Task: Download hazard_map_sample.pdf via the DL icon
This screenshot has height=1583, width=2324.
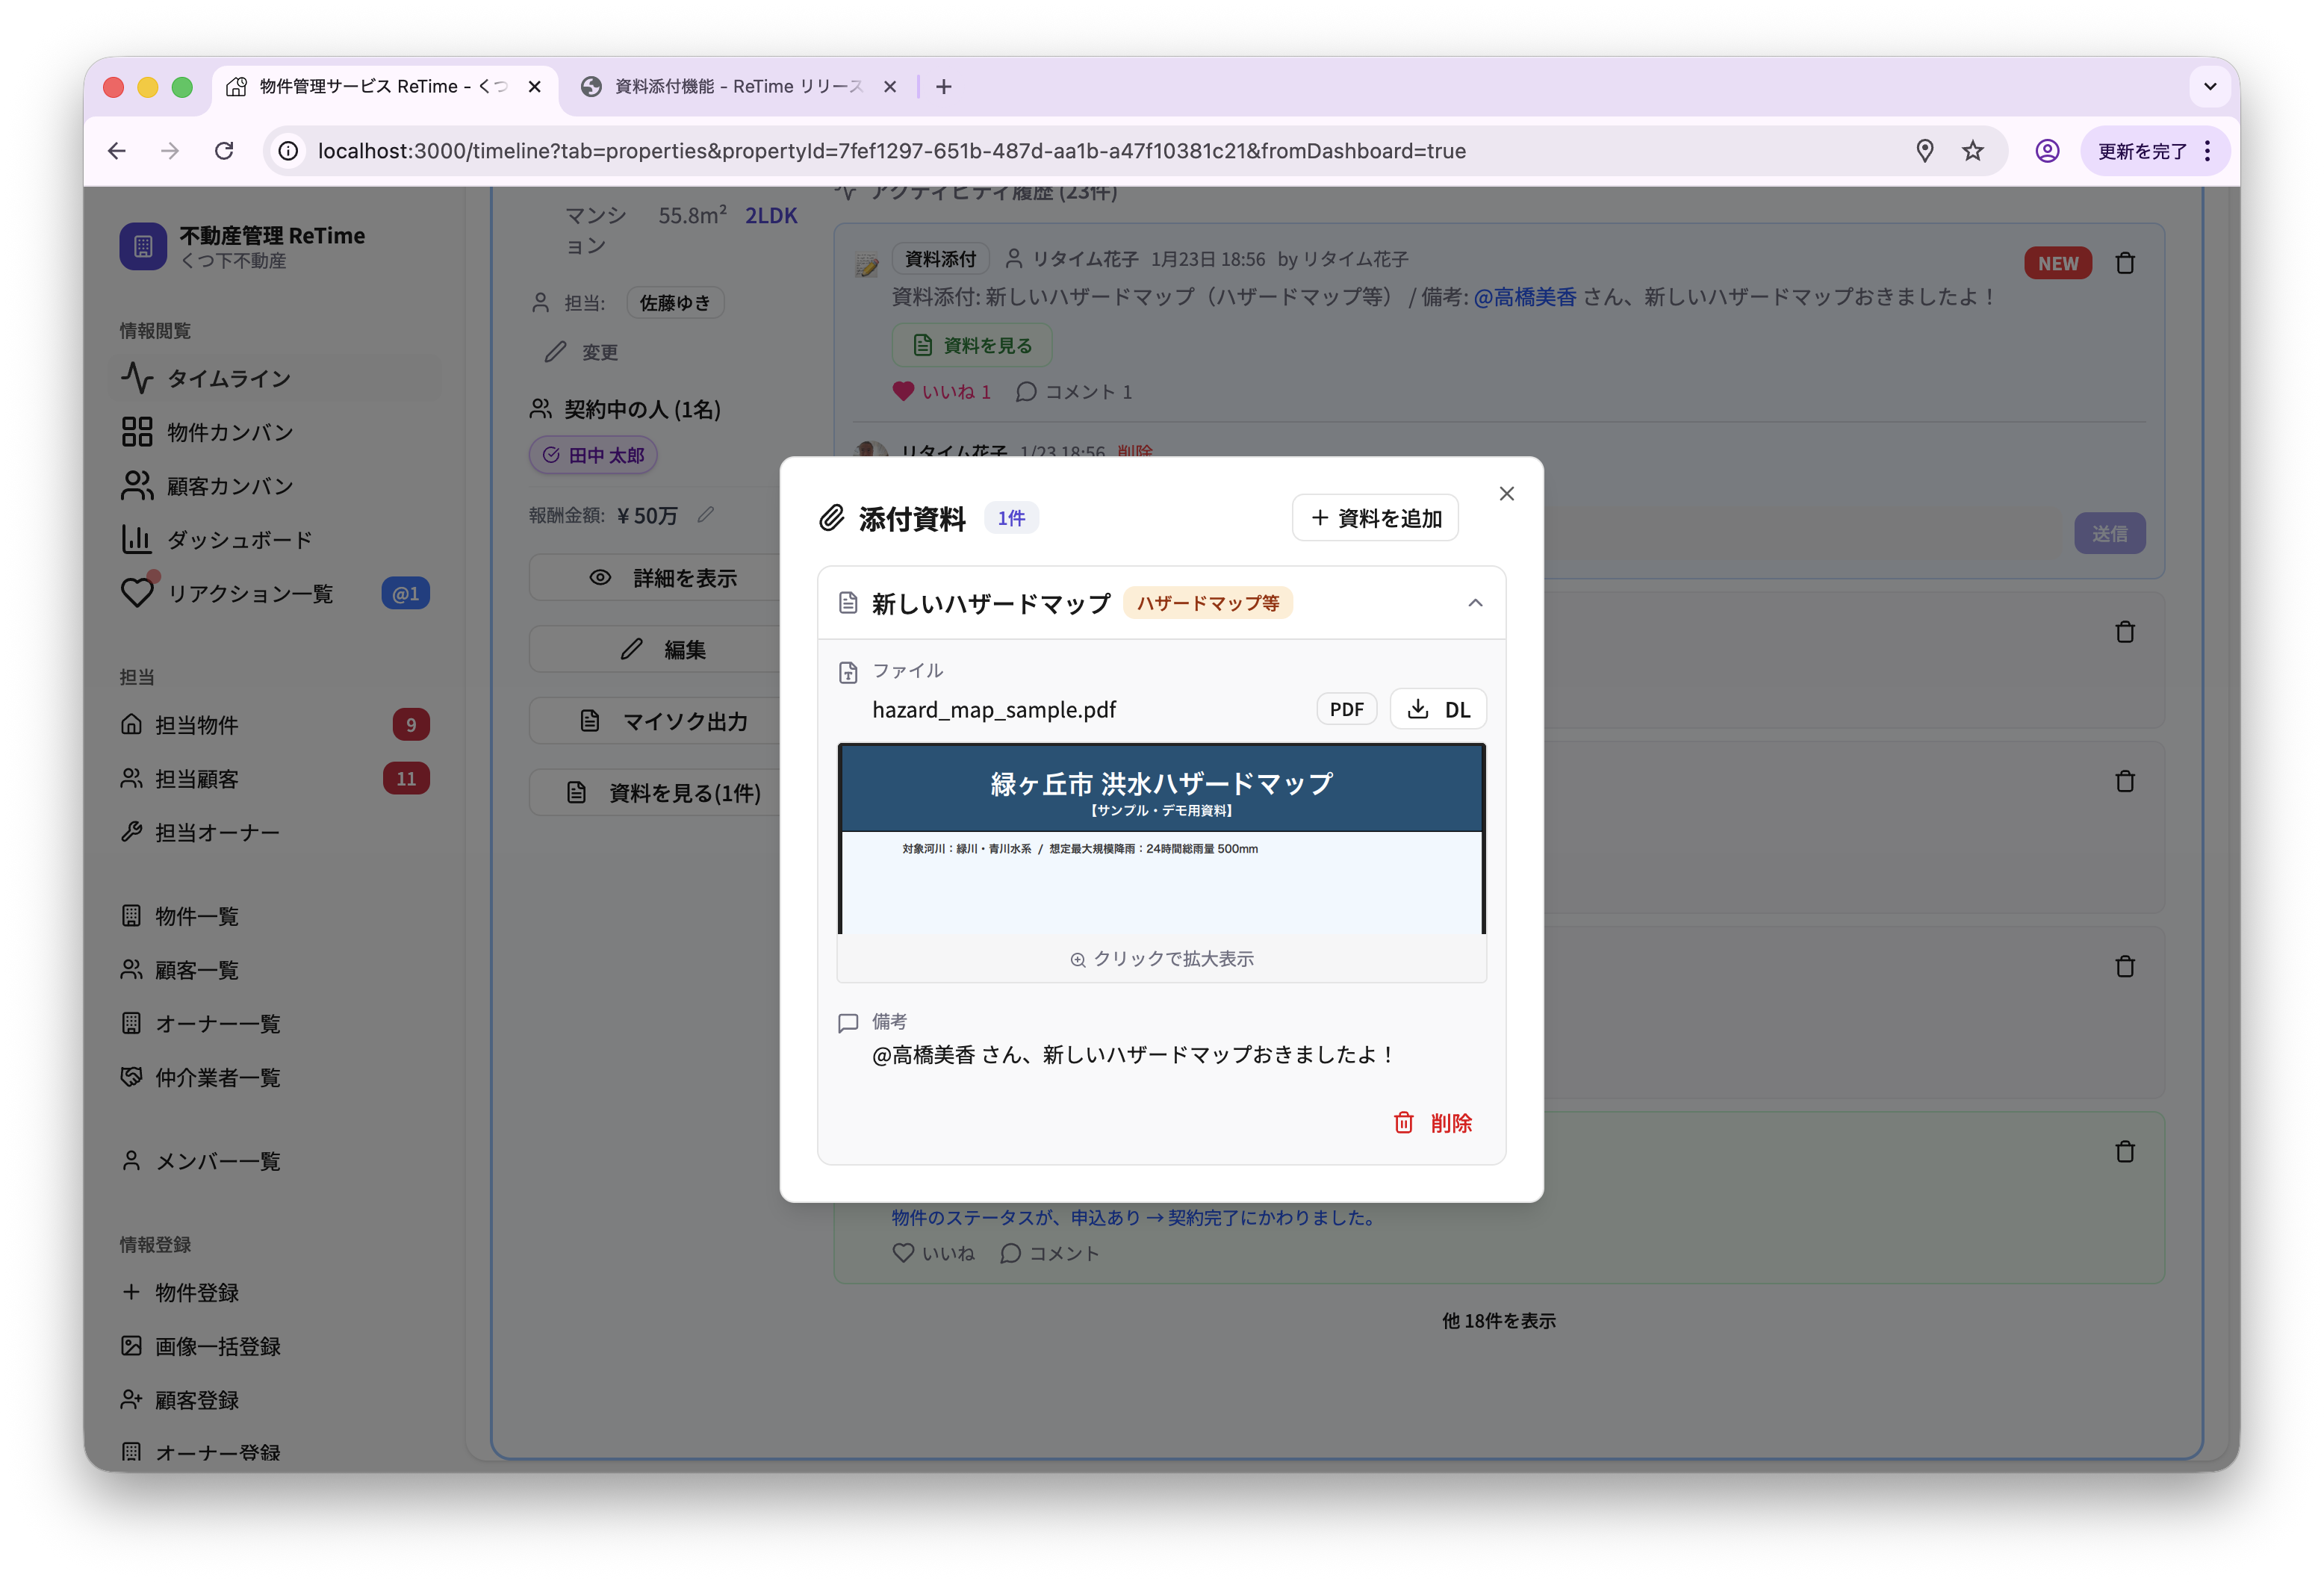Action: click(1438, 708)
